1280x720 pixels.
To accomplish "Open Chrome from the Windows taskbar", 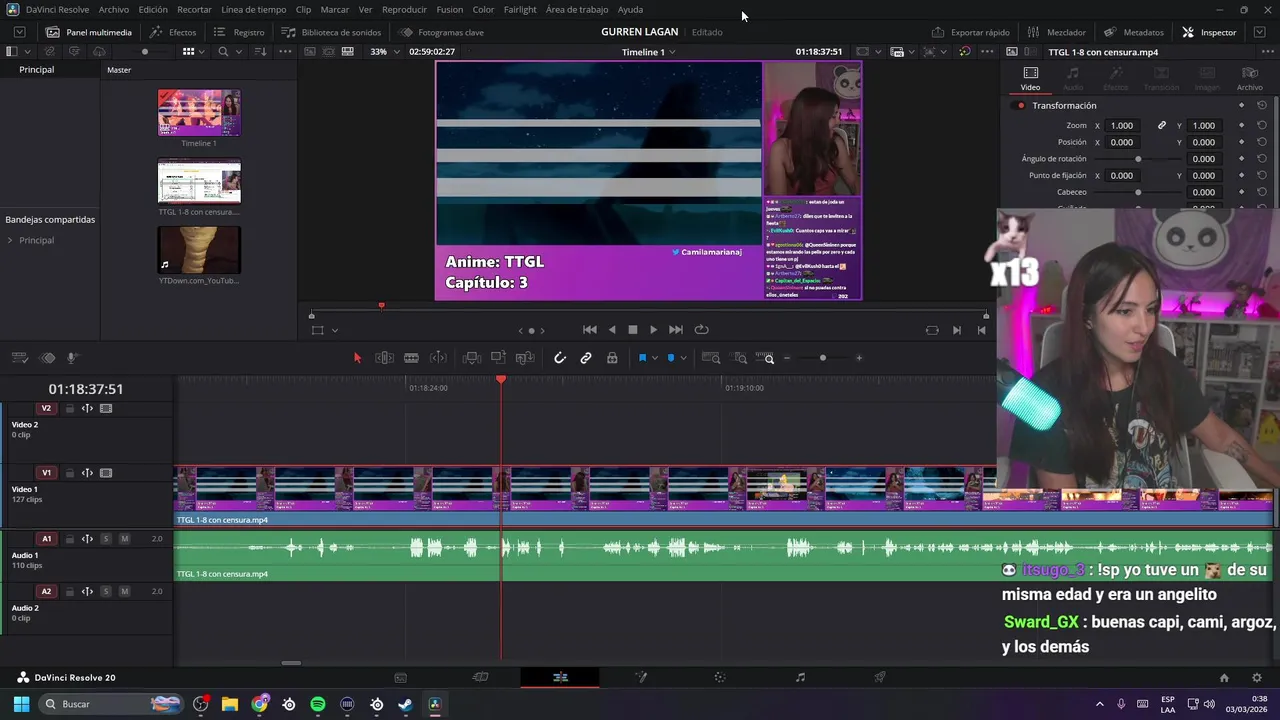I will pos(260,704).
